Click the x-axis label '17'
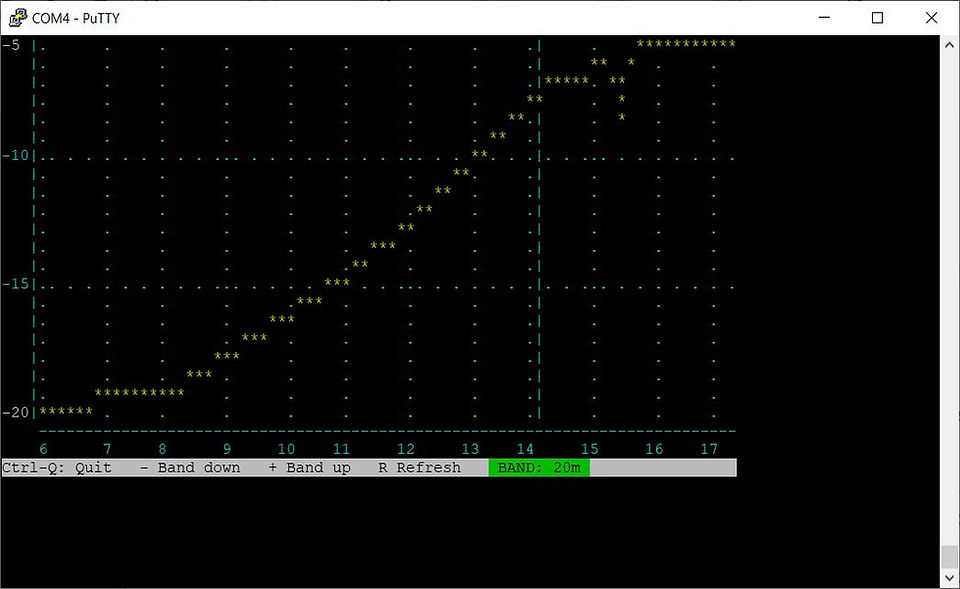 [709, 449]
